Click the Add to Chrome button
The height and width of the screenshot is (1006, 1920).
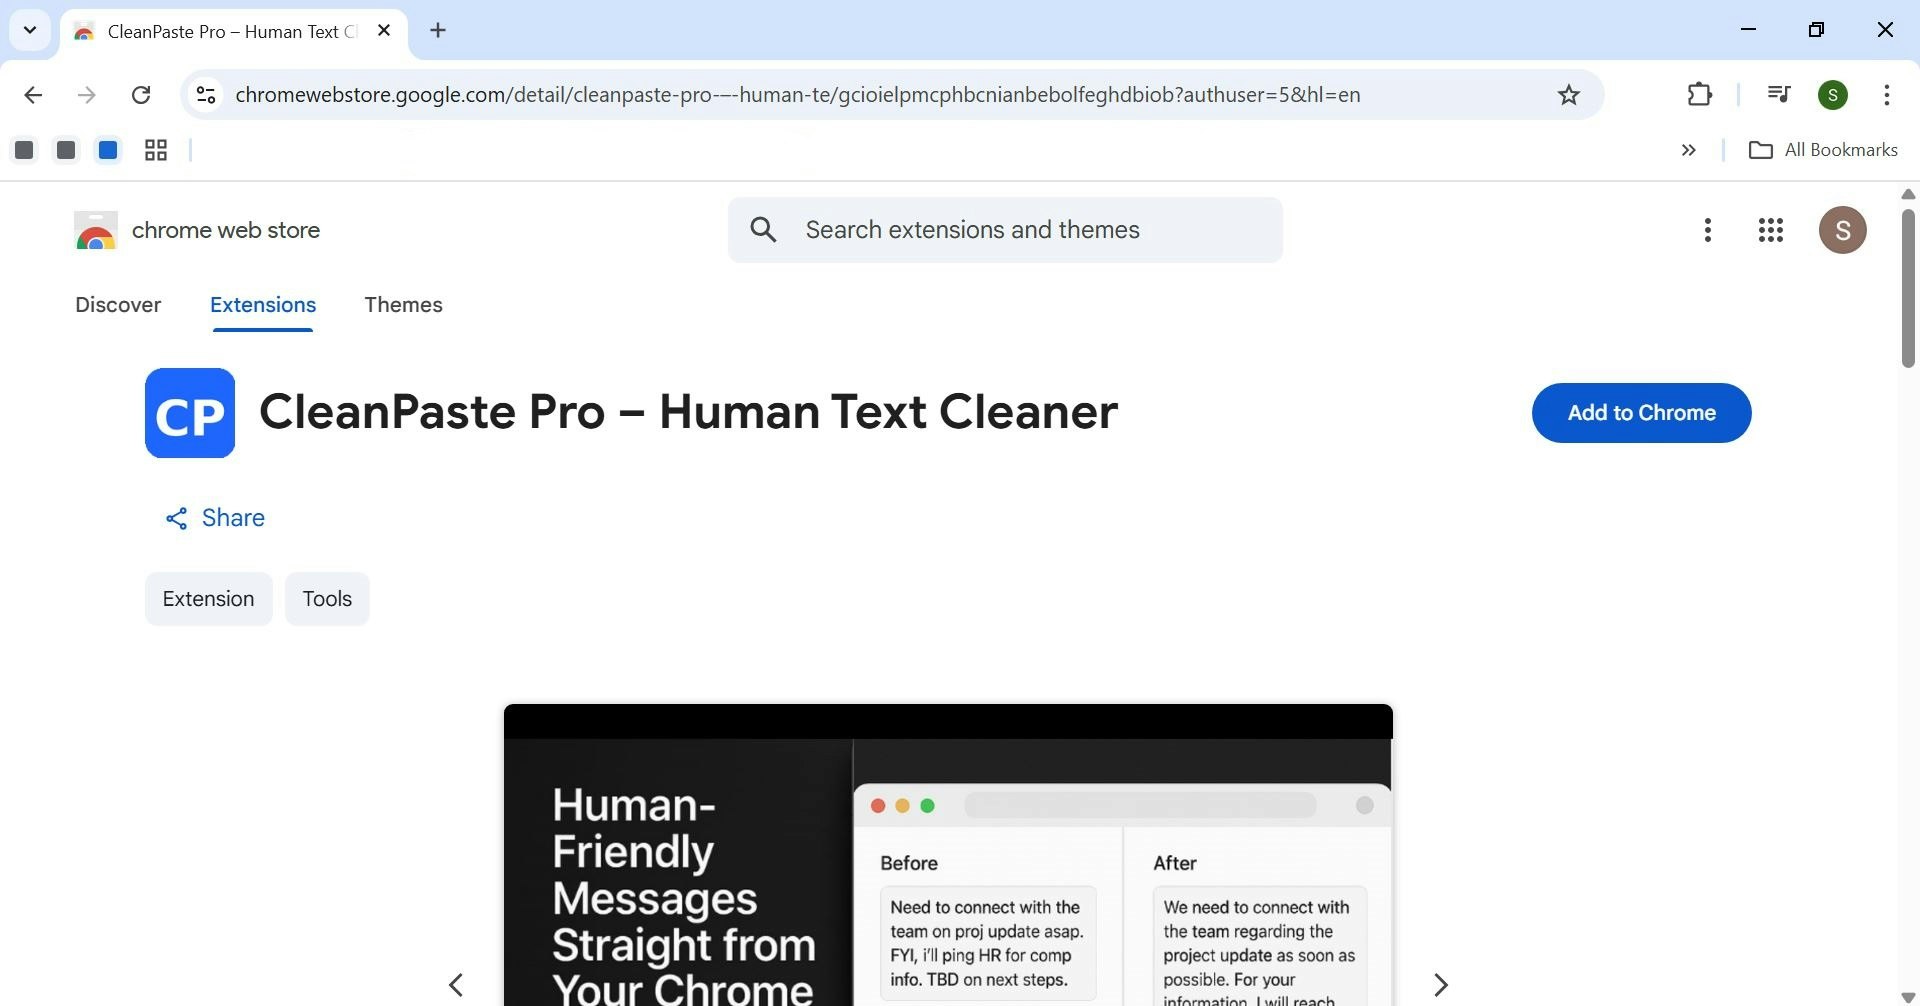[1641, 412]
